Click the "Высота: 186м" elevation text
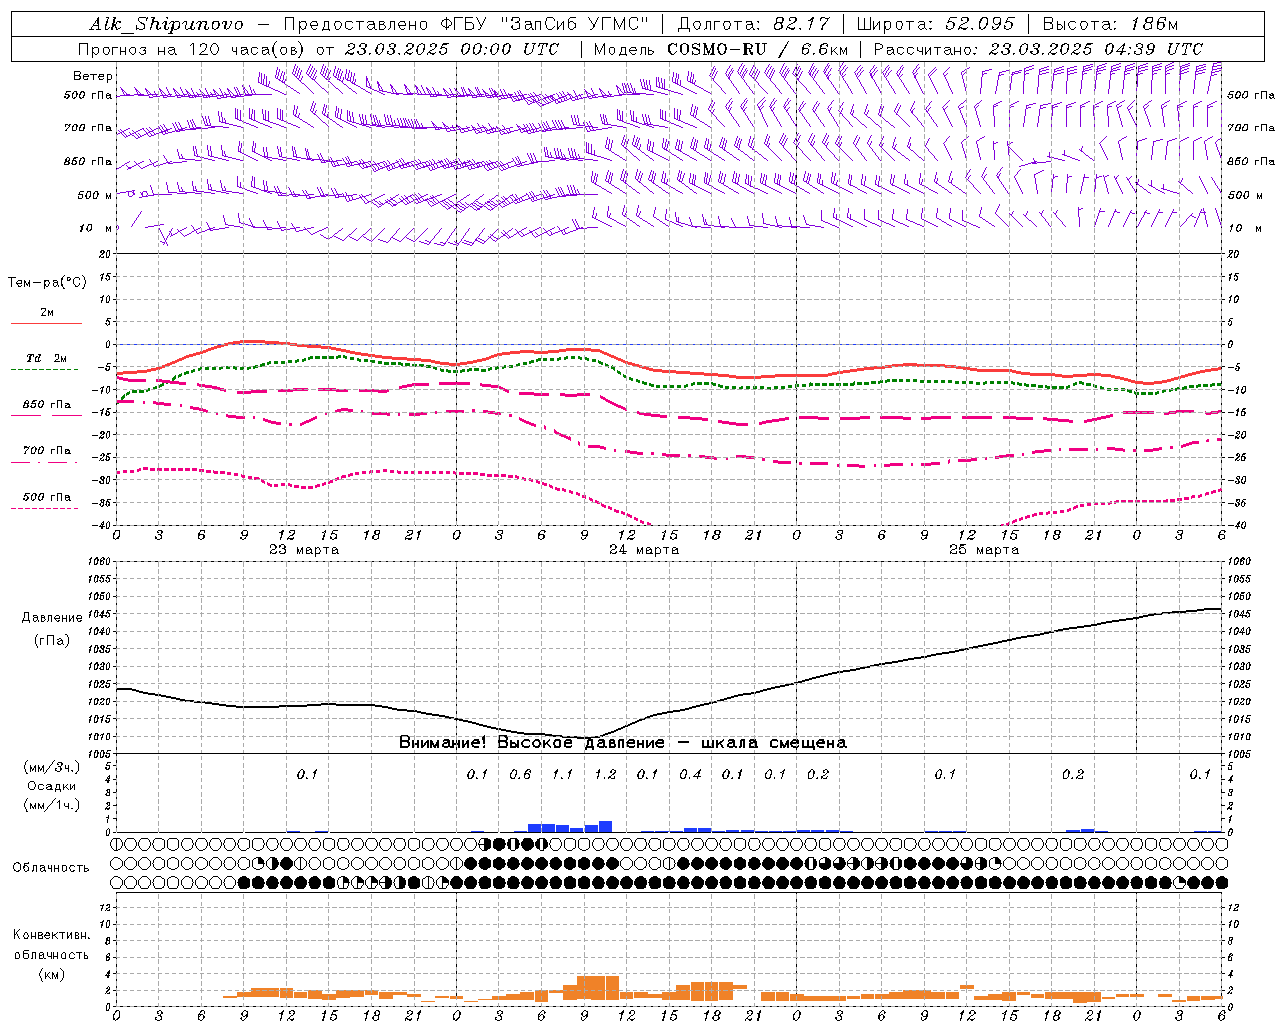This screenshot has width=1280, height=1024. click(x=1110, y=24)
